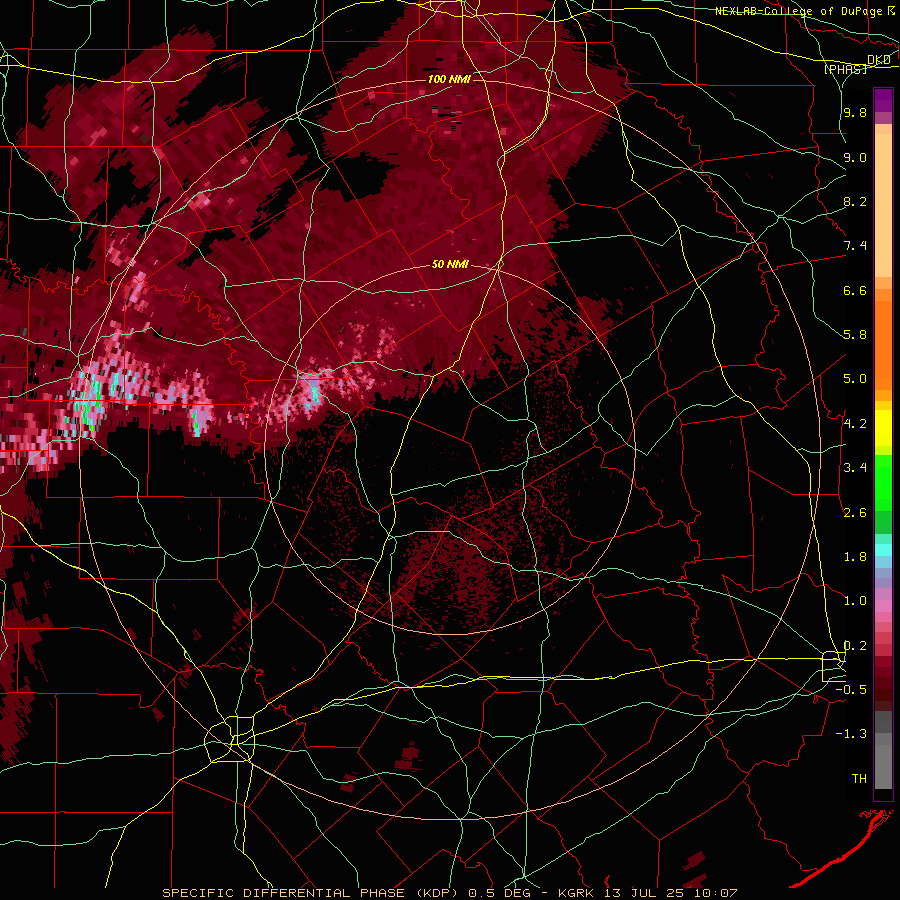Select the 8.2 scale value

coord(855,202)
